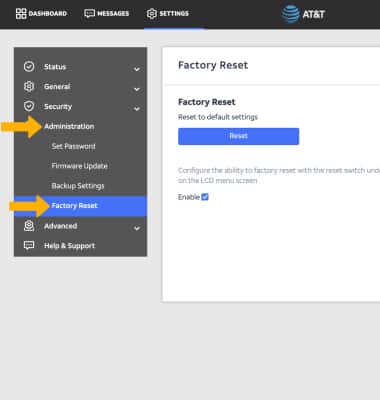Screen dimensions: 380x400
Task: Click the blue Reset button
Action: [x=239, y=136]
